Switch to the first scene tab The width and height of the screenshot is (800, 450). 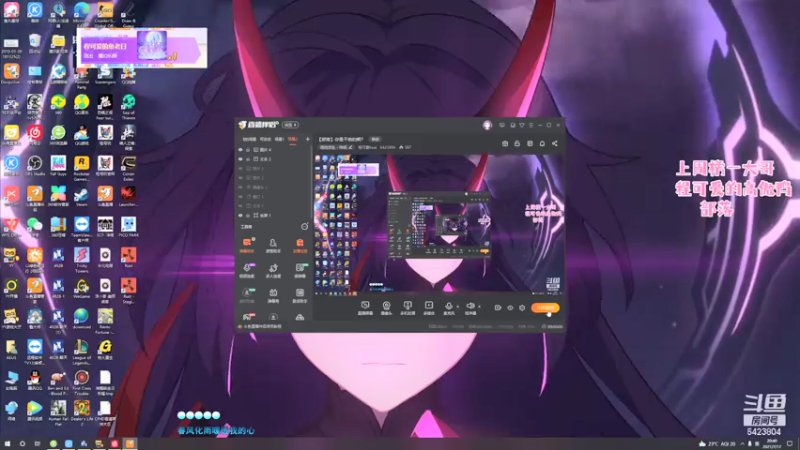click(249, 139)
